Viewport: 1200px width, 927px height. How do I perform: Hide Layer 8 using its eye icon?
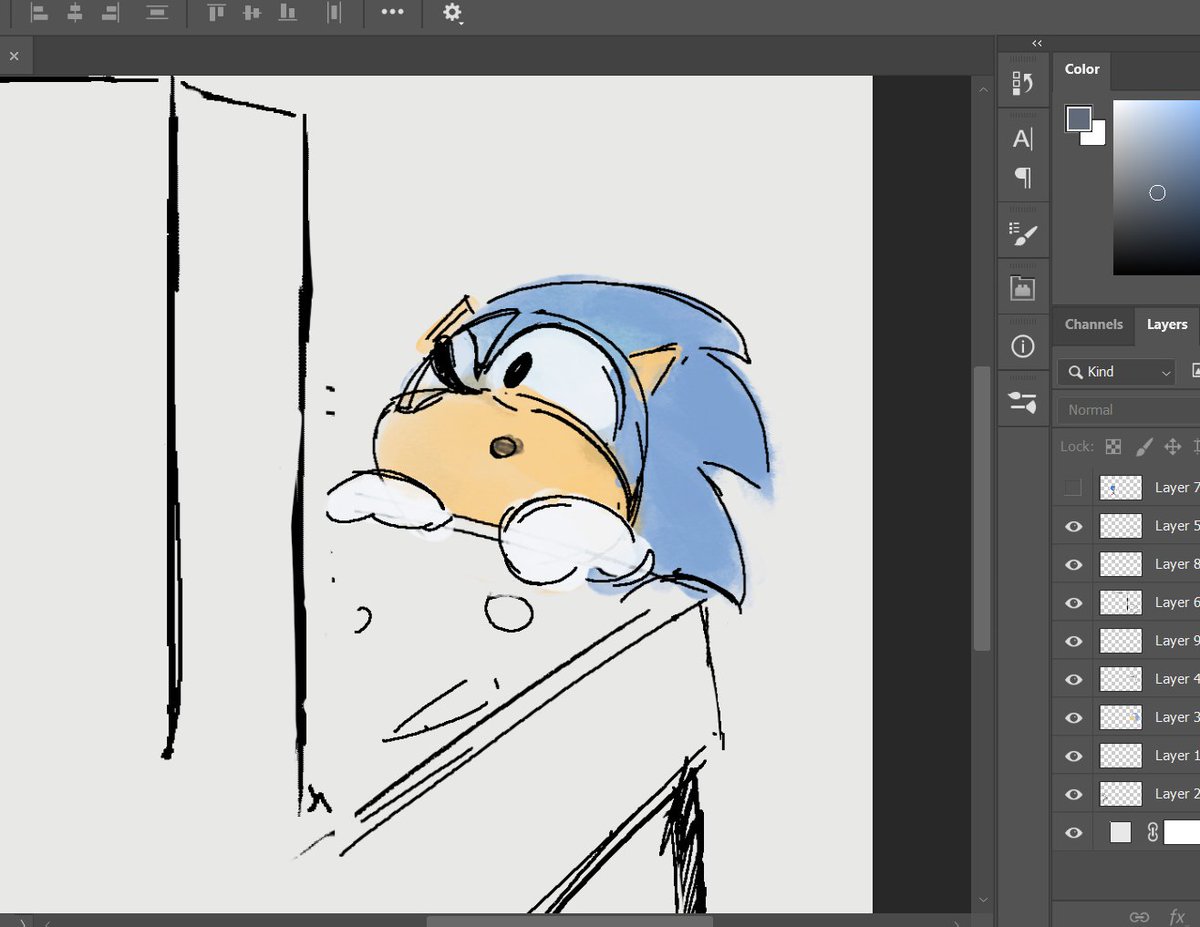tap(1073, 564)
